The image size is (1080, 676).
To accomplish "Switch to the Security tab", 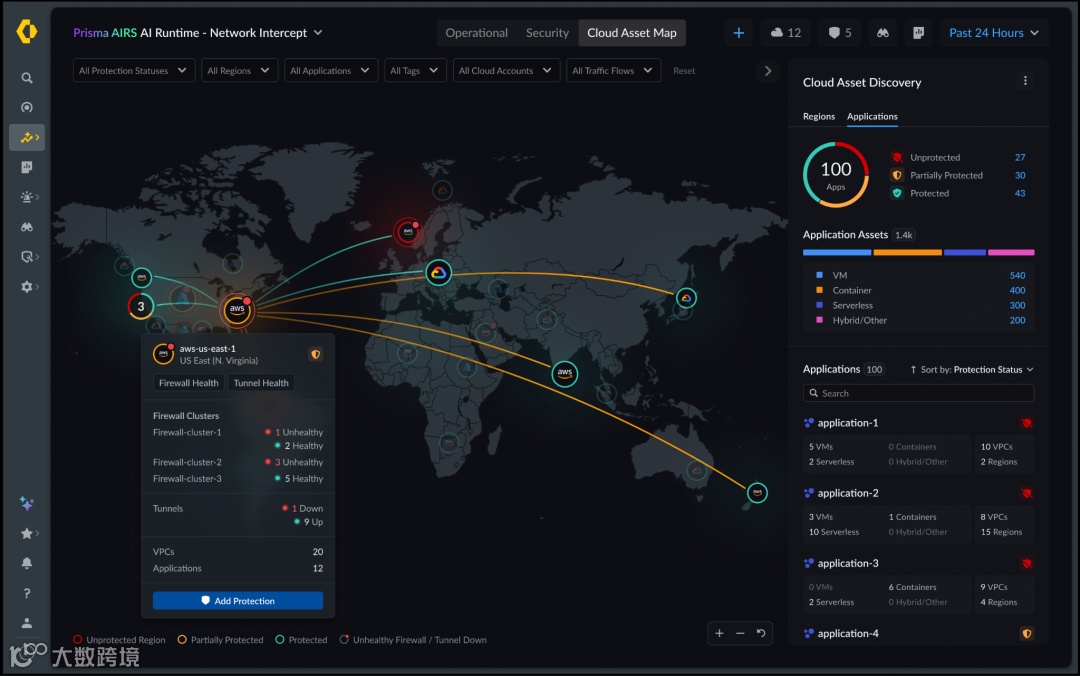I will coord(547,32).
